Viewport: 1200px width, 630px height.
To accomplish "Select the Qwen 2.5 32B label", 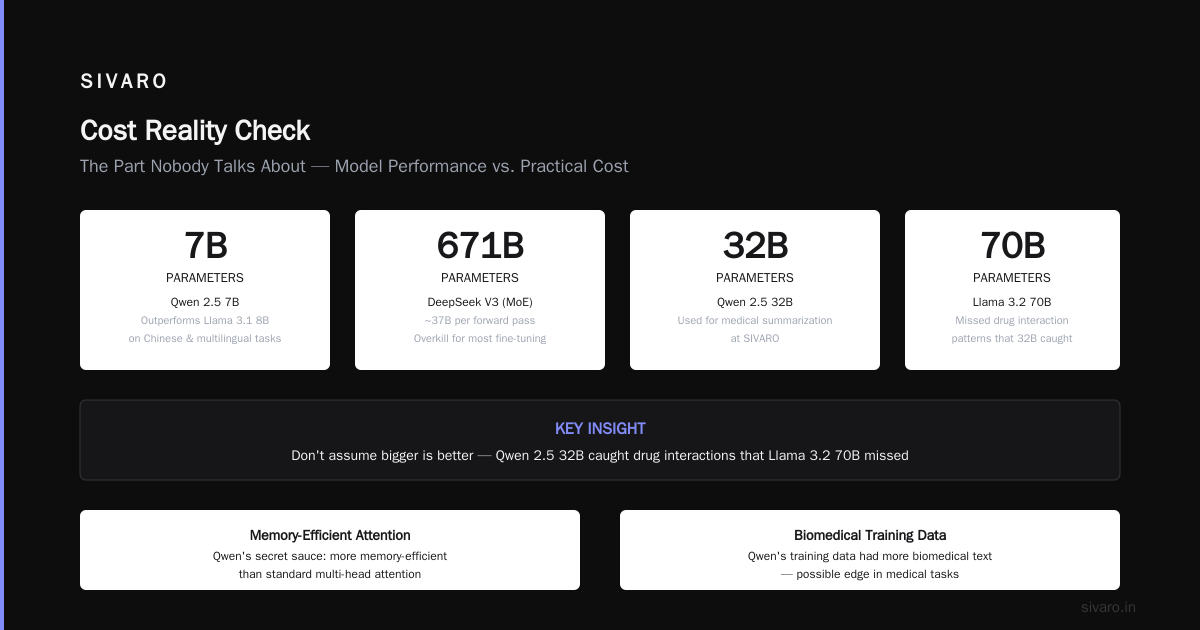I will (755, 302).
